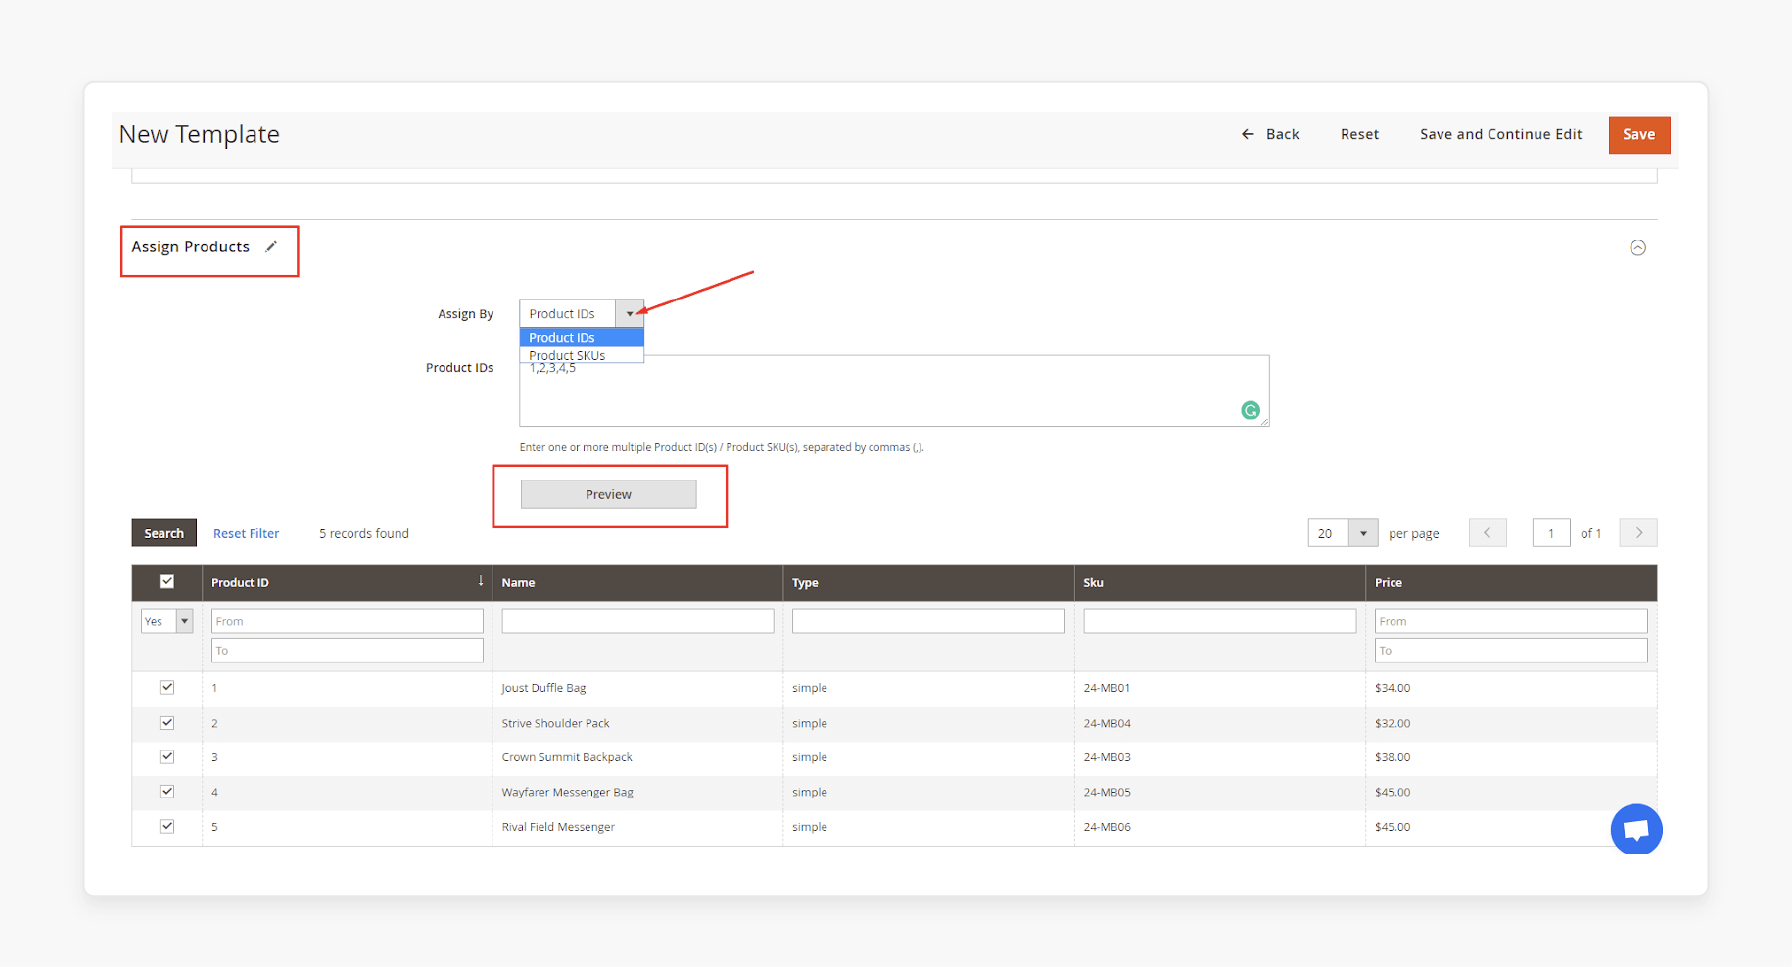Click the Grammarly icon in Product IDs textarea
Image resolution: width=1792 pixels, height=967 pixels.
coord(1250,410)
